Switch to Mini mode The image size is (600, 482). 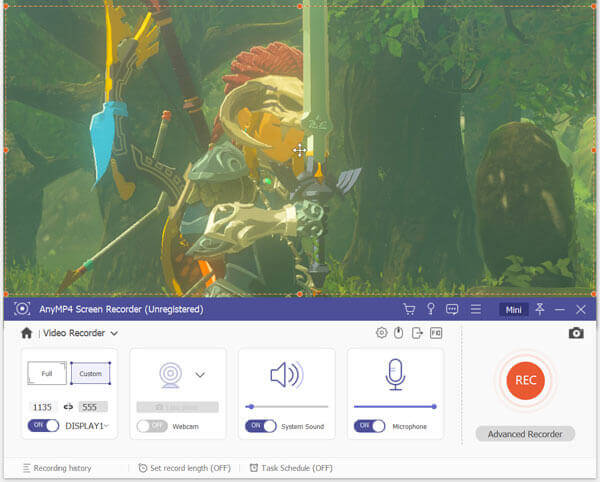(x=514, y=309)
